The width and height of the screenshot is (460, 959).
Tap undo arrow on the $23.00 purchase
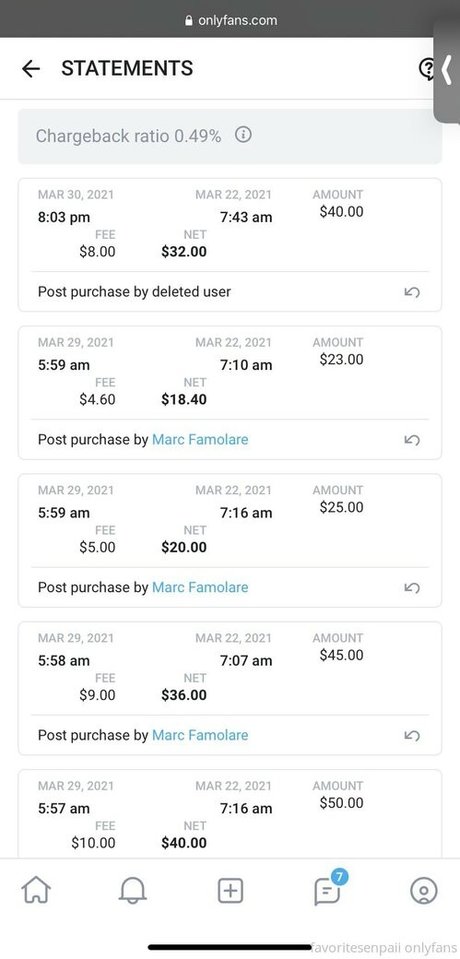pyautogui.click(x=412, y=440)
